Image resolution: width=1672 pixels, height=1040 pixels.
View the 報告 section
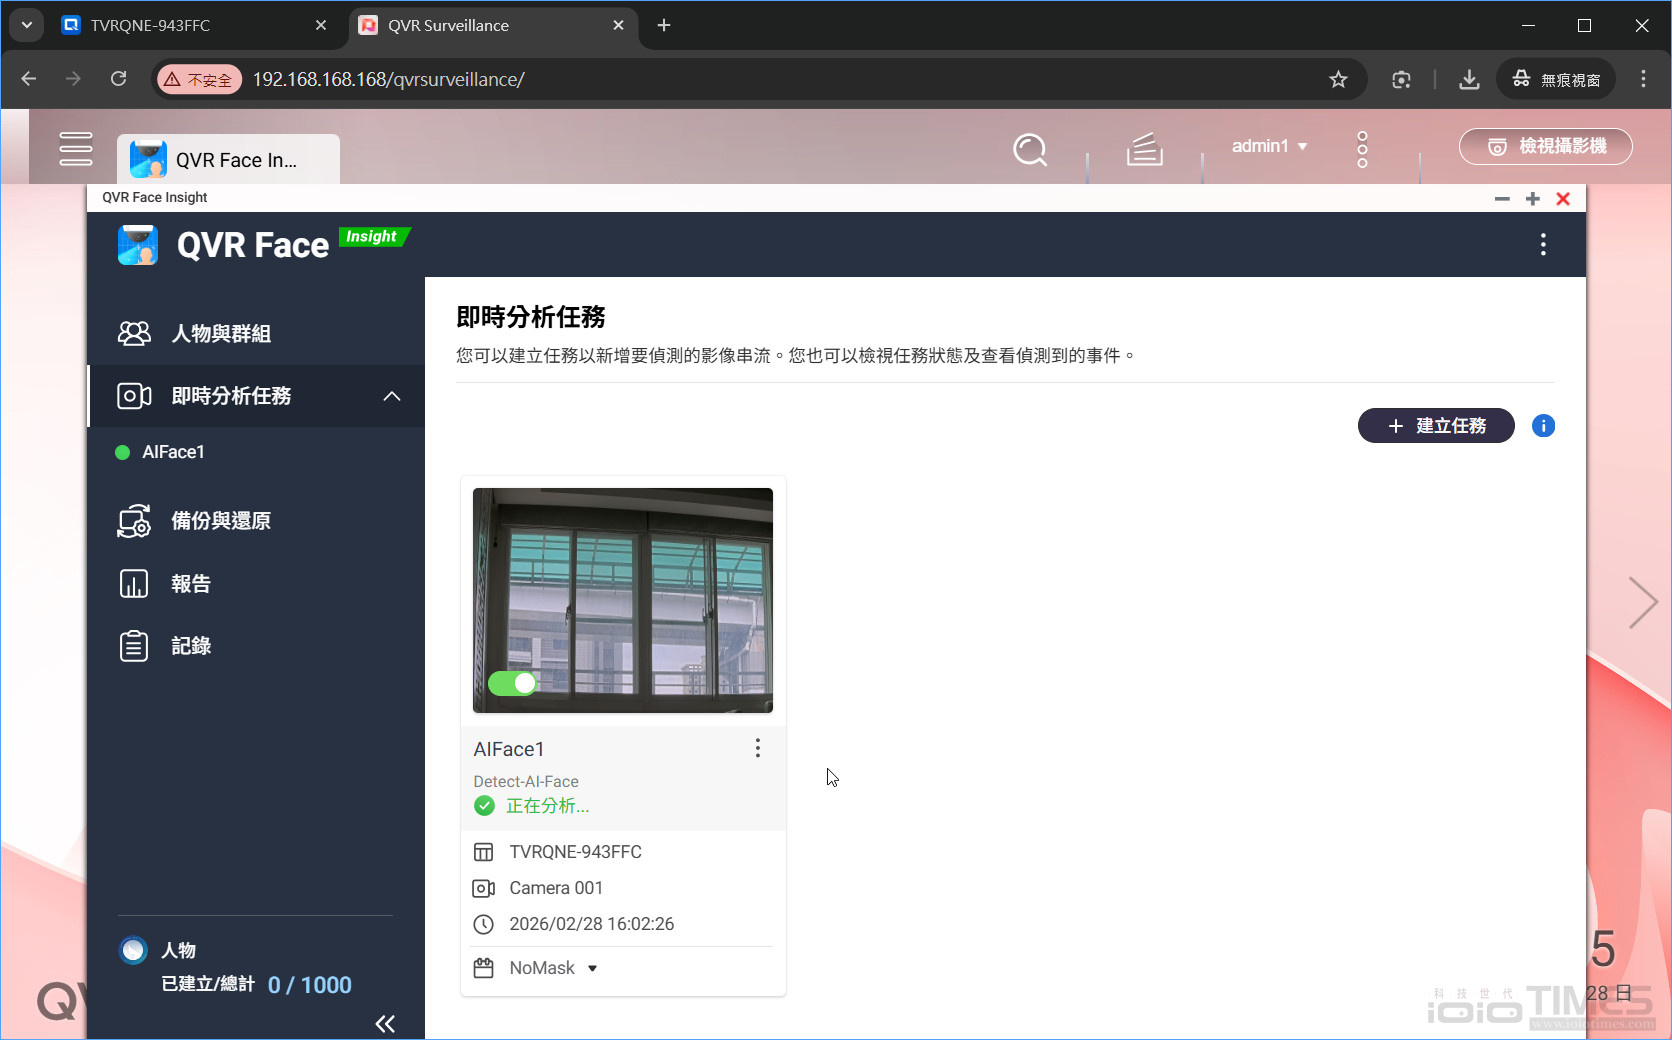[x=191, y=583]
